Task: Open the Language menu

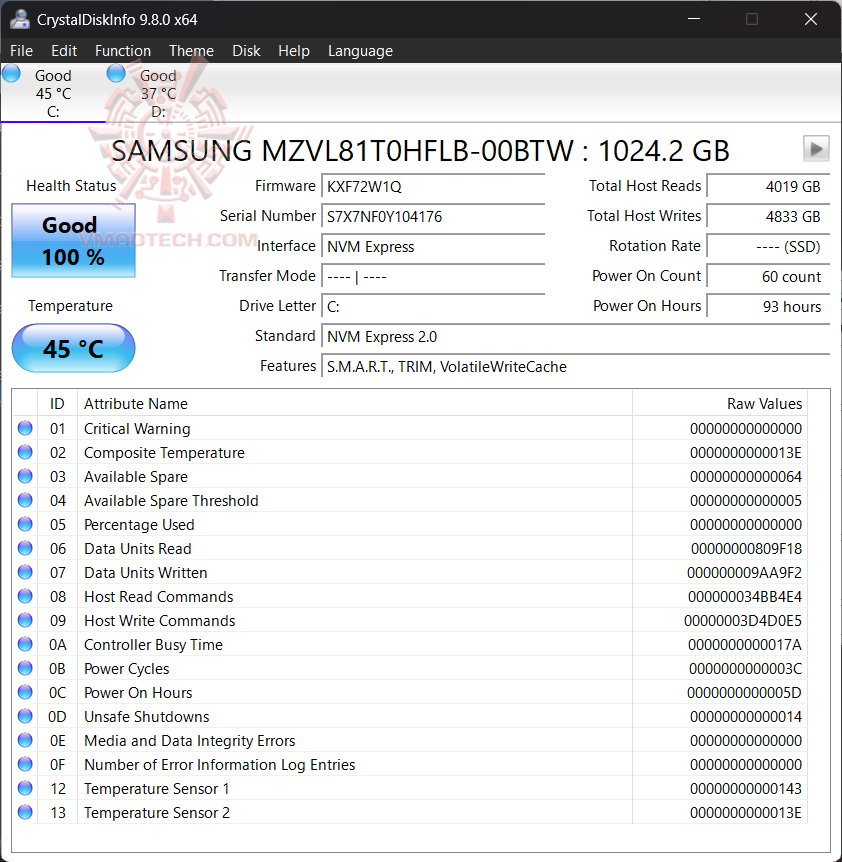Action: point(360,51)
